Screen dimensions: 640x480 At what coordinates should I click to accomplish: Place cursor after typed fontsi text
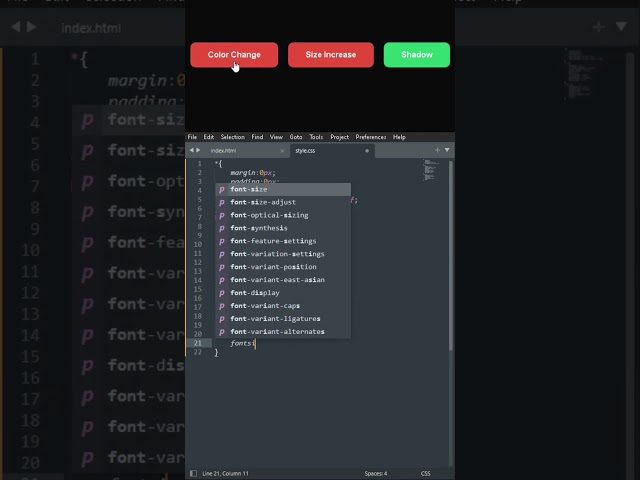coord(255,344)
